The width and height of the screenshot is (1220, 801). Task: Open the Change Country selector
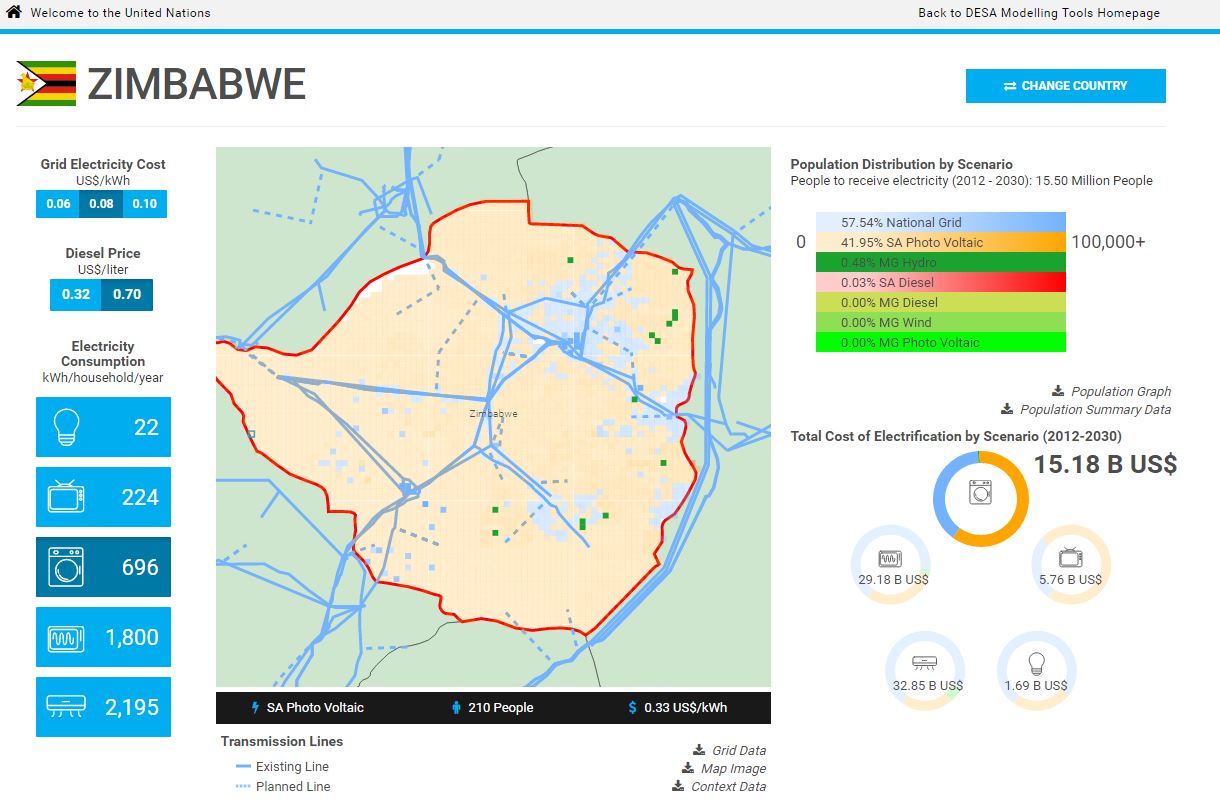click(1065, 86)
